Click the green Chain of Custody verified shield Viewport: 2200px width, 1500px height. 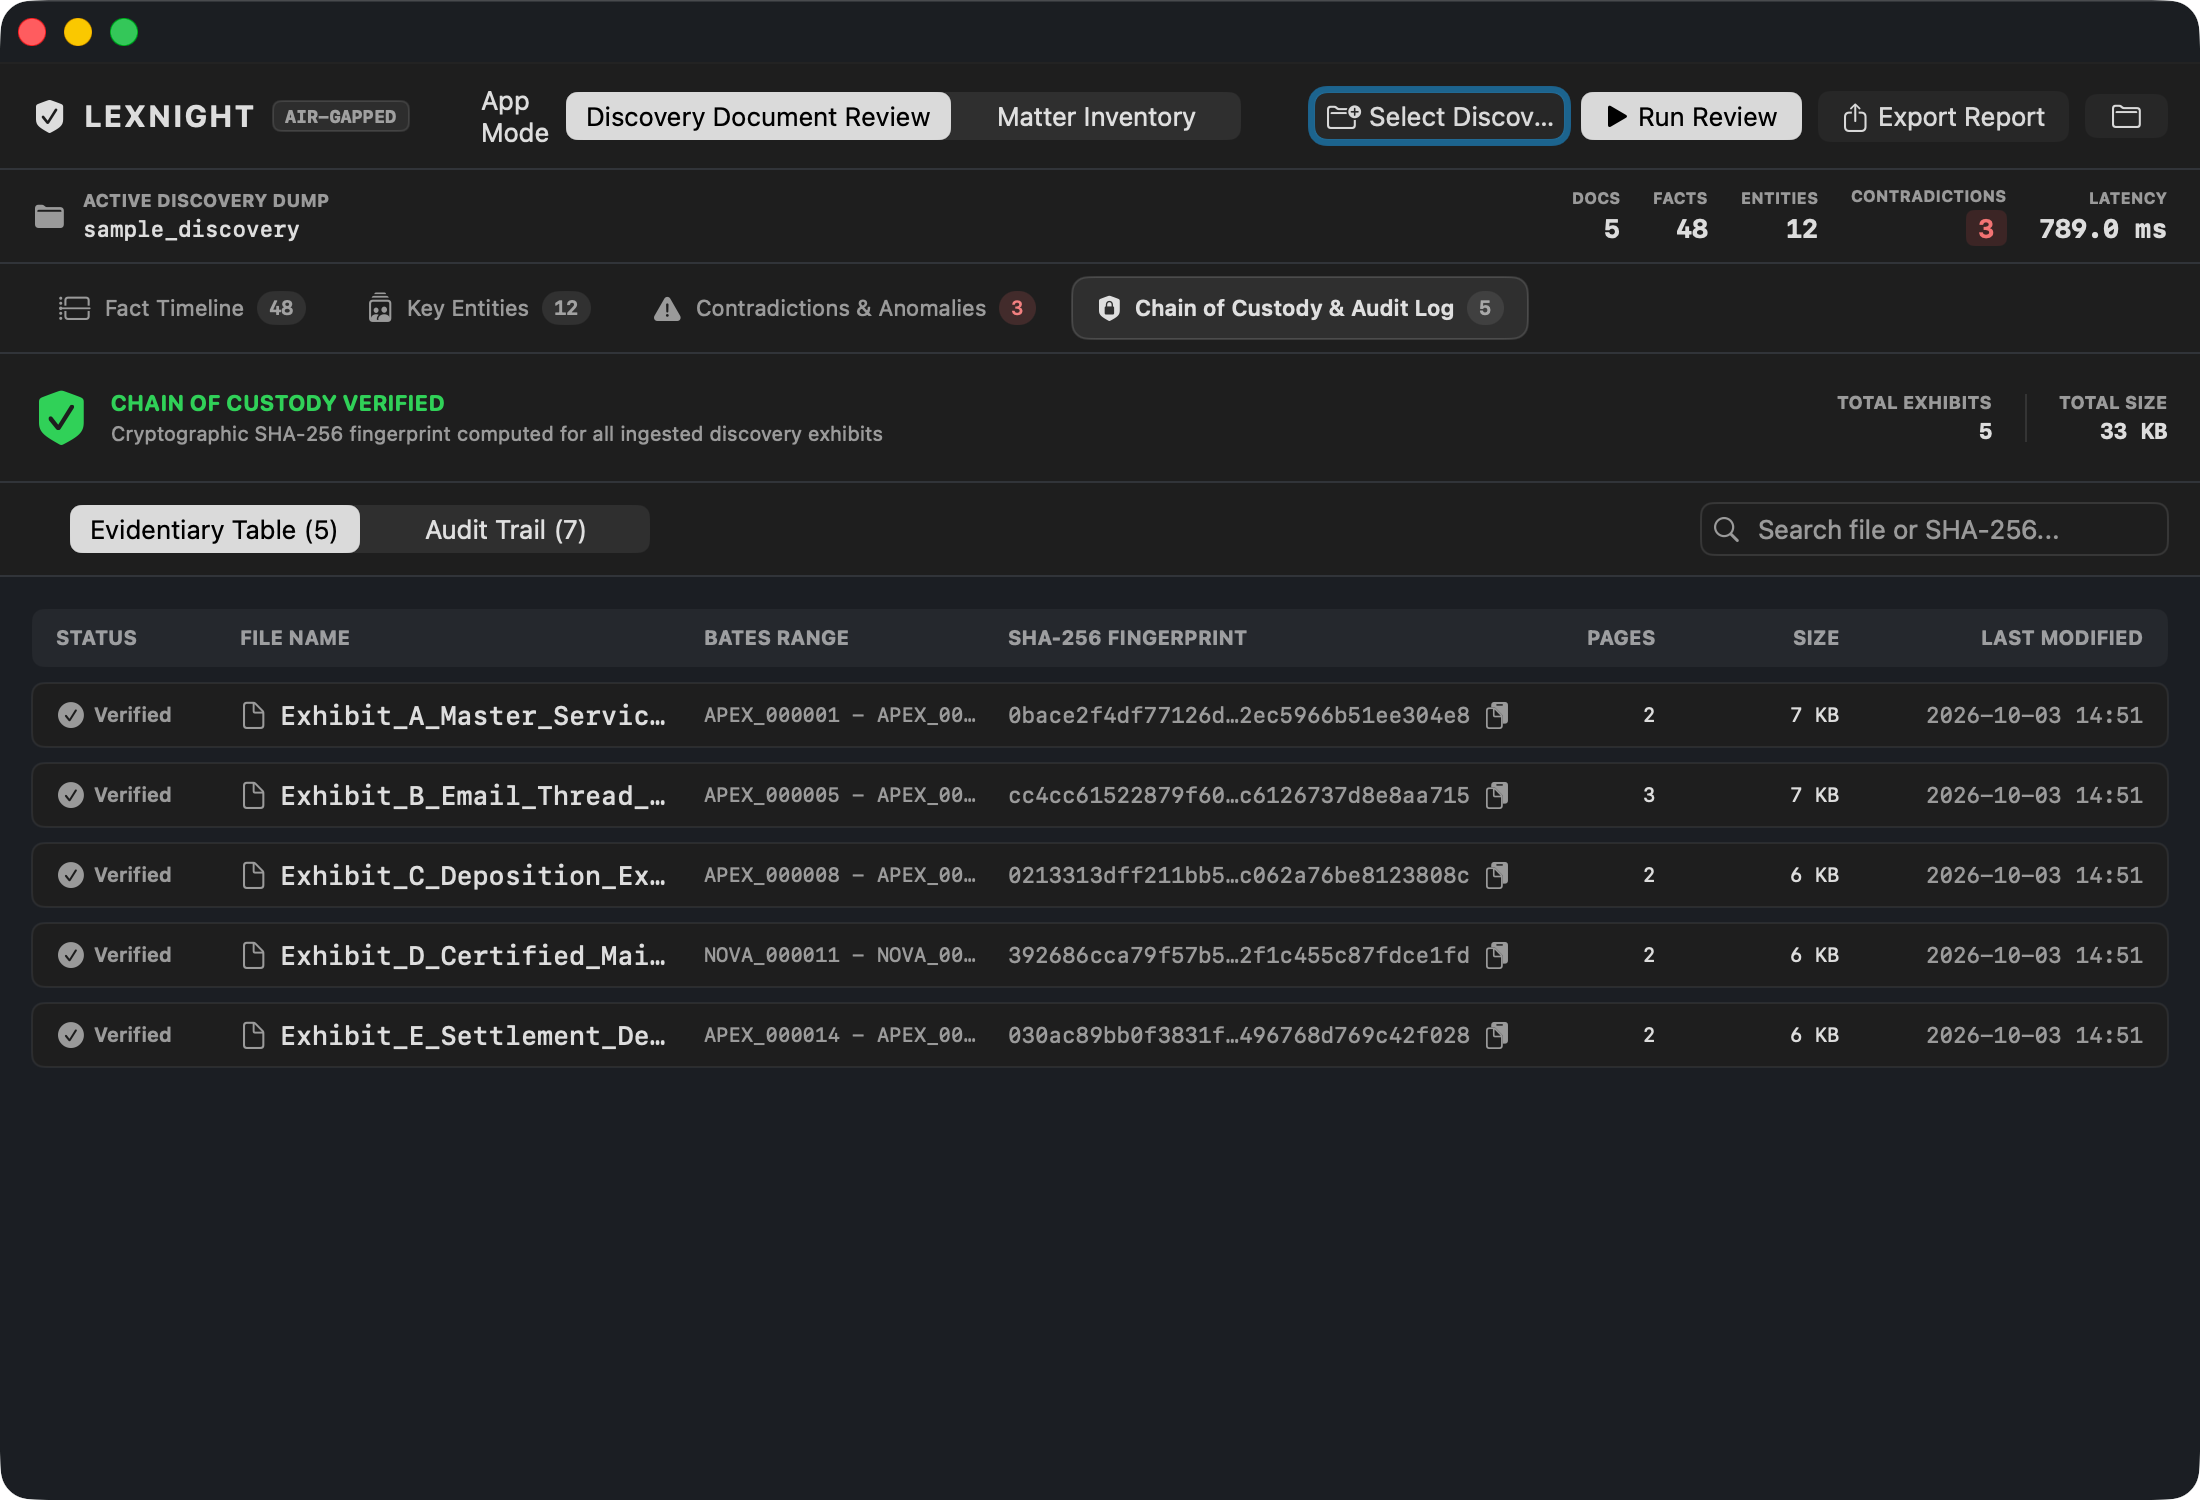pyautogui.click(x=61, y=417)
